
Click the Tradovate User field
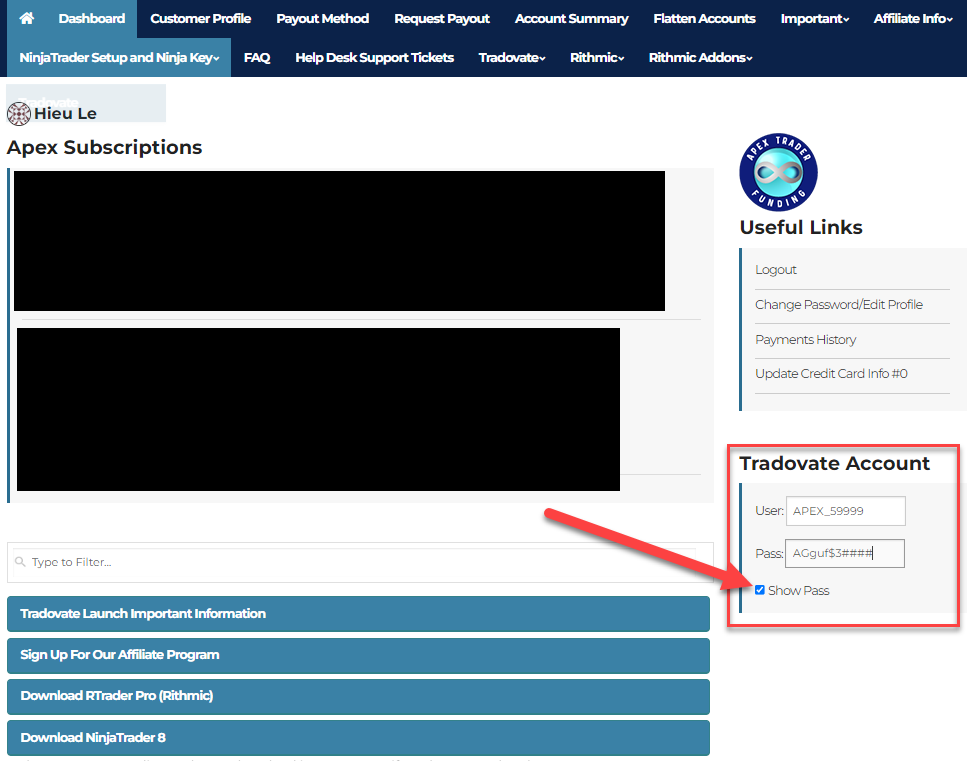pos(845,511)
